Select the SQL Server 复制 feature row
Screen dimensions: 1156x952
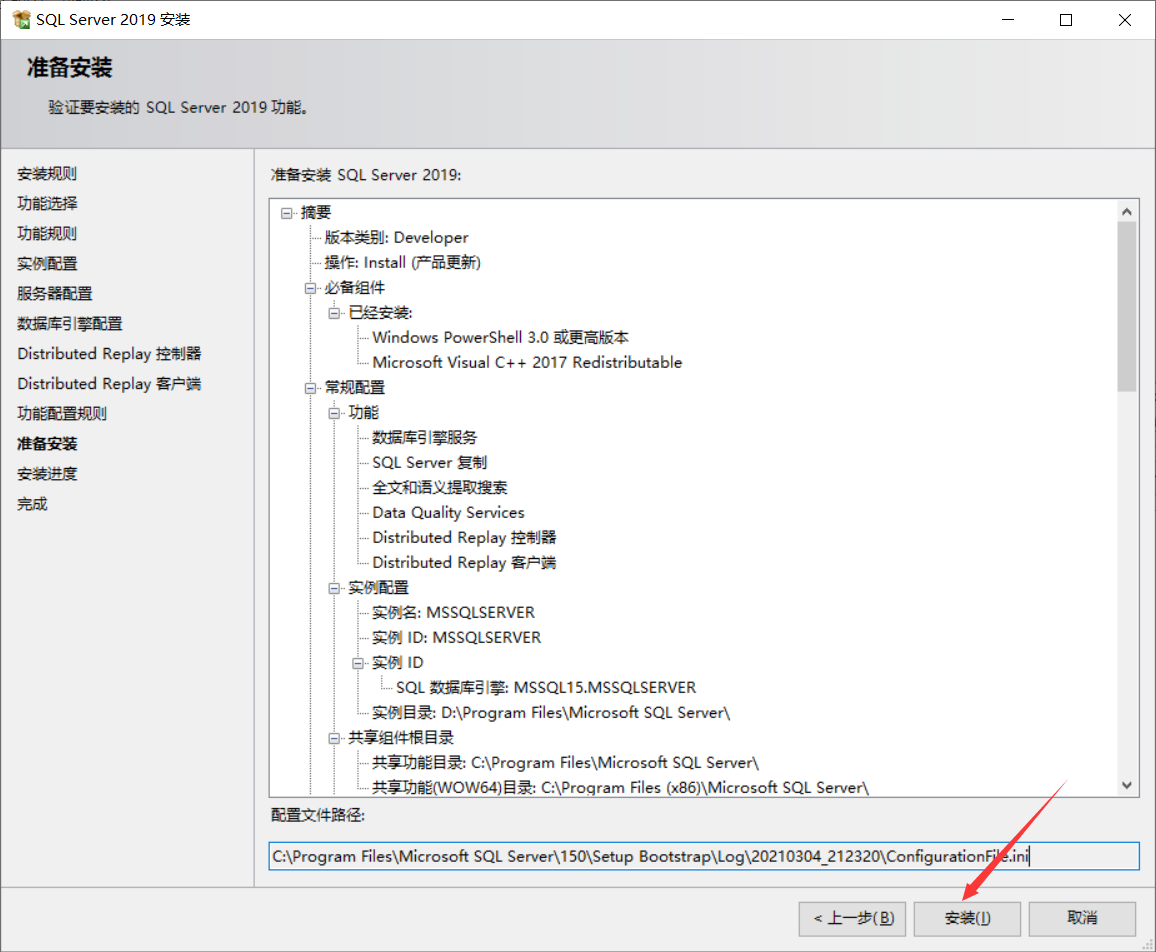(x=430, y=463)
